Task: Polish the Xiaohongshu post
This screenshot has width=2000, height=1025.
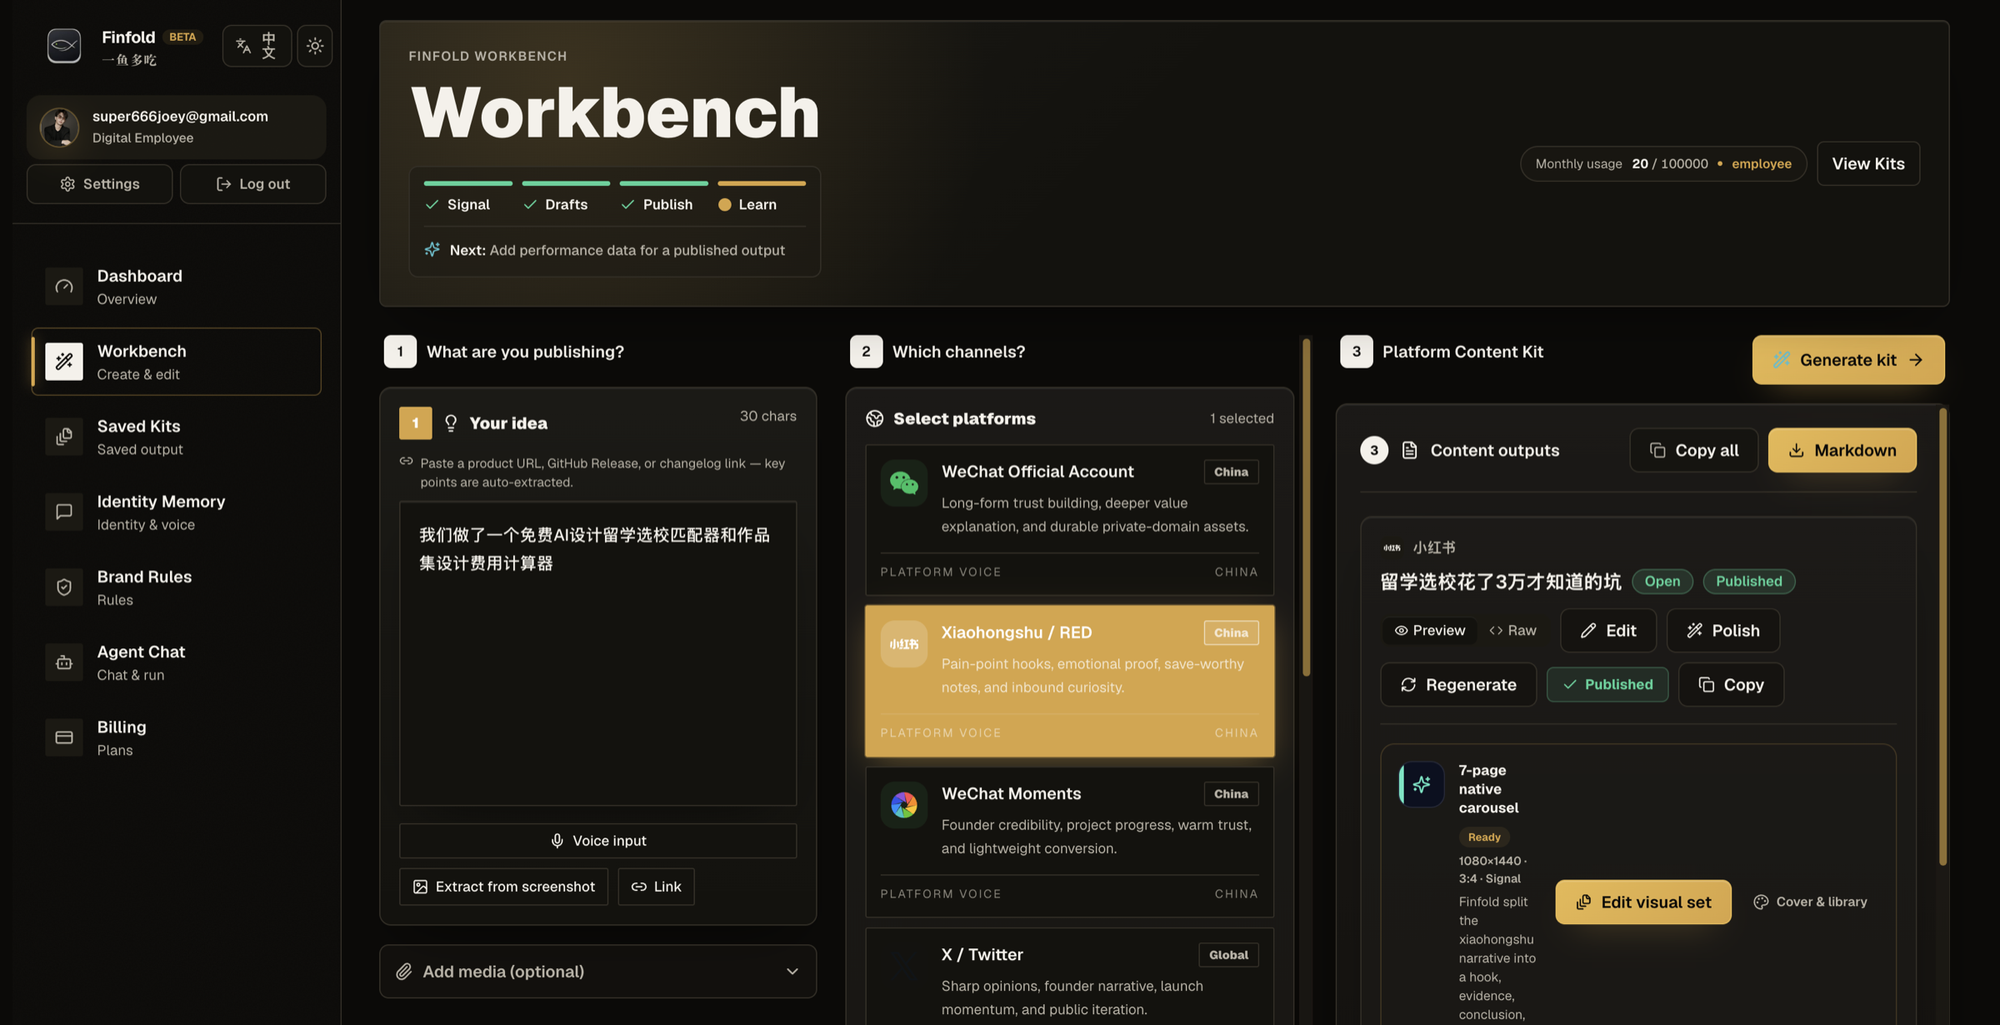Action: 1723,630
